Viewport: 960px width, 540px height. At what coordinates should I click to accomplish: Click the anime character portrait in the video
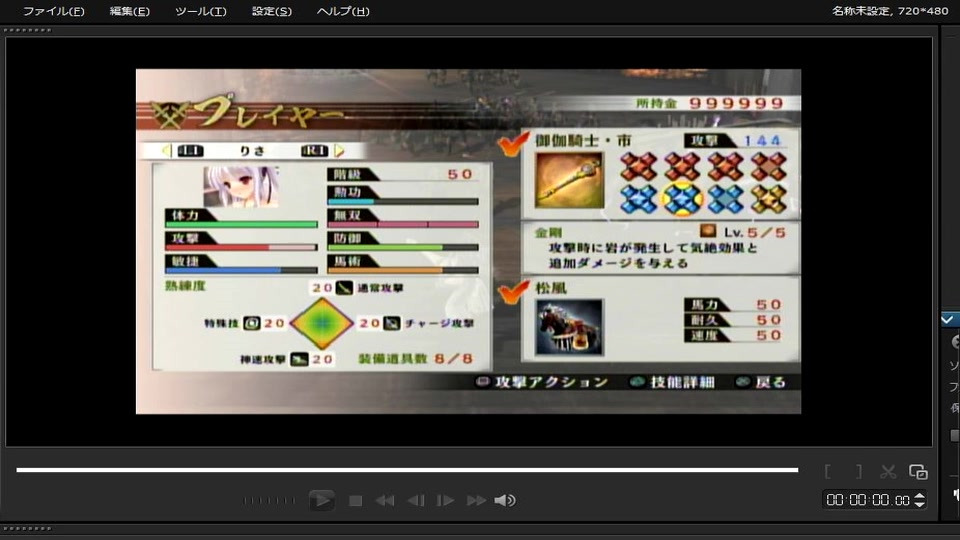click(241, 186)
